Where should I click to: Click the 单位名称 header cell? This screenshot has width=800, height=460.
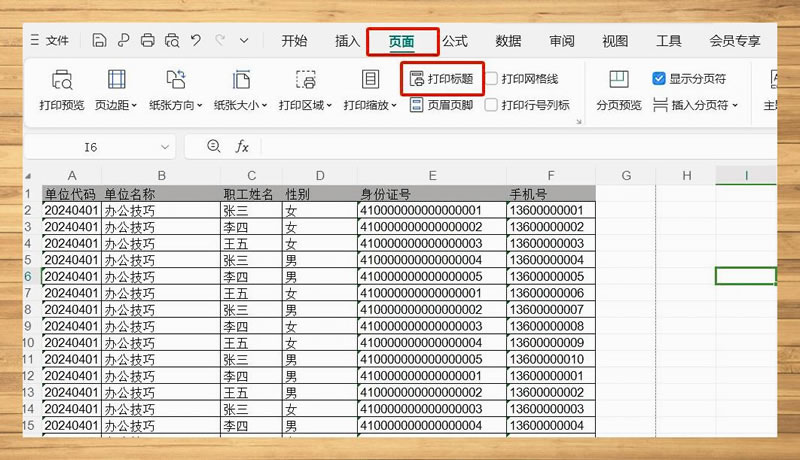point(161,194)
